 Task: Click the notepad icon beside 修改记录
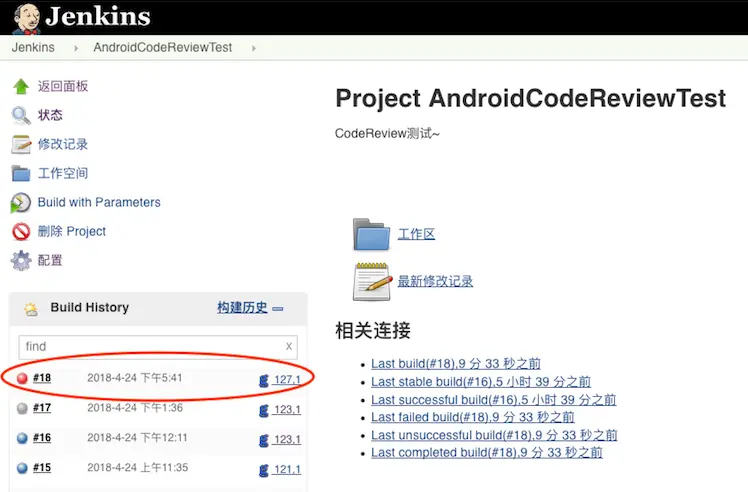pos(21,145)
